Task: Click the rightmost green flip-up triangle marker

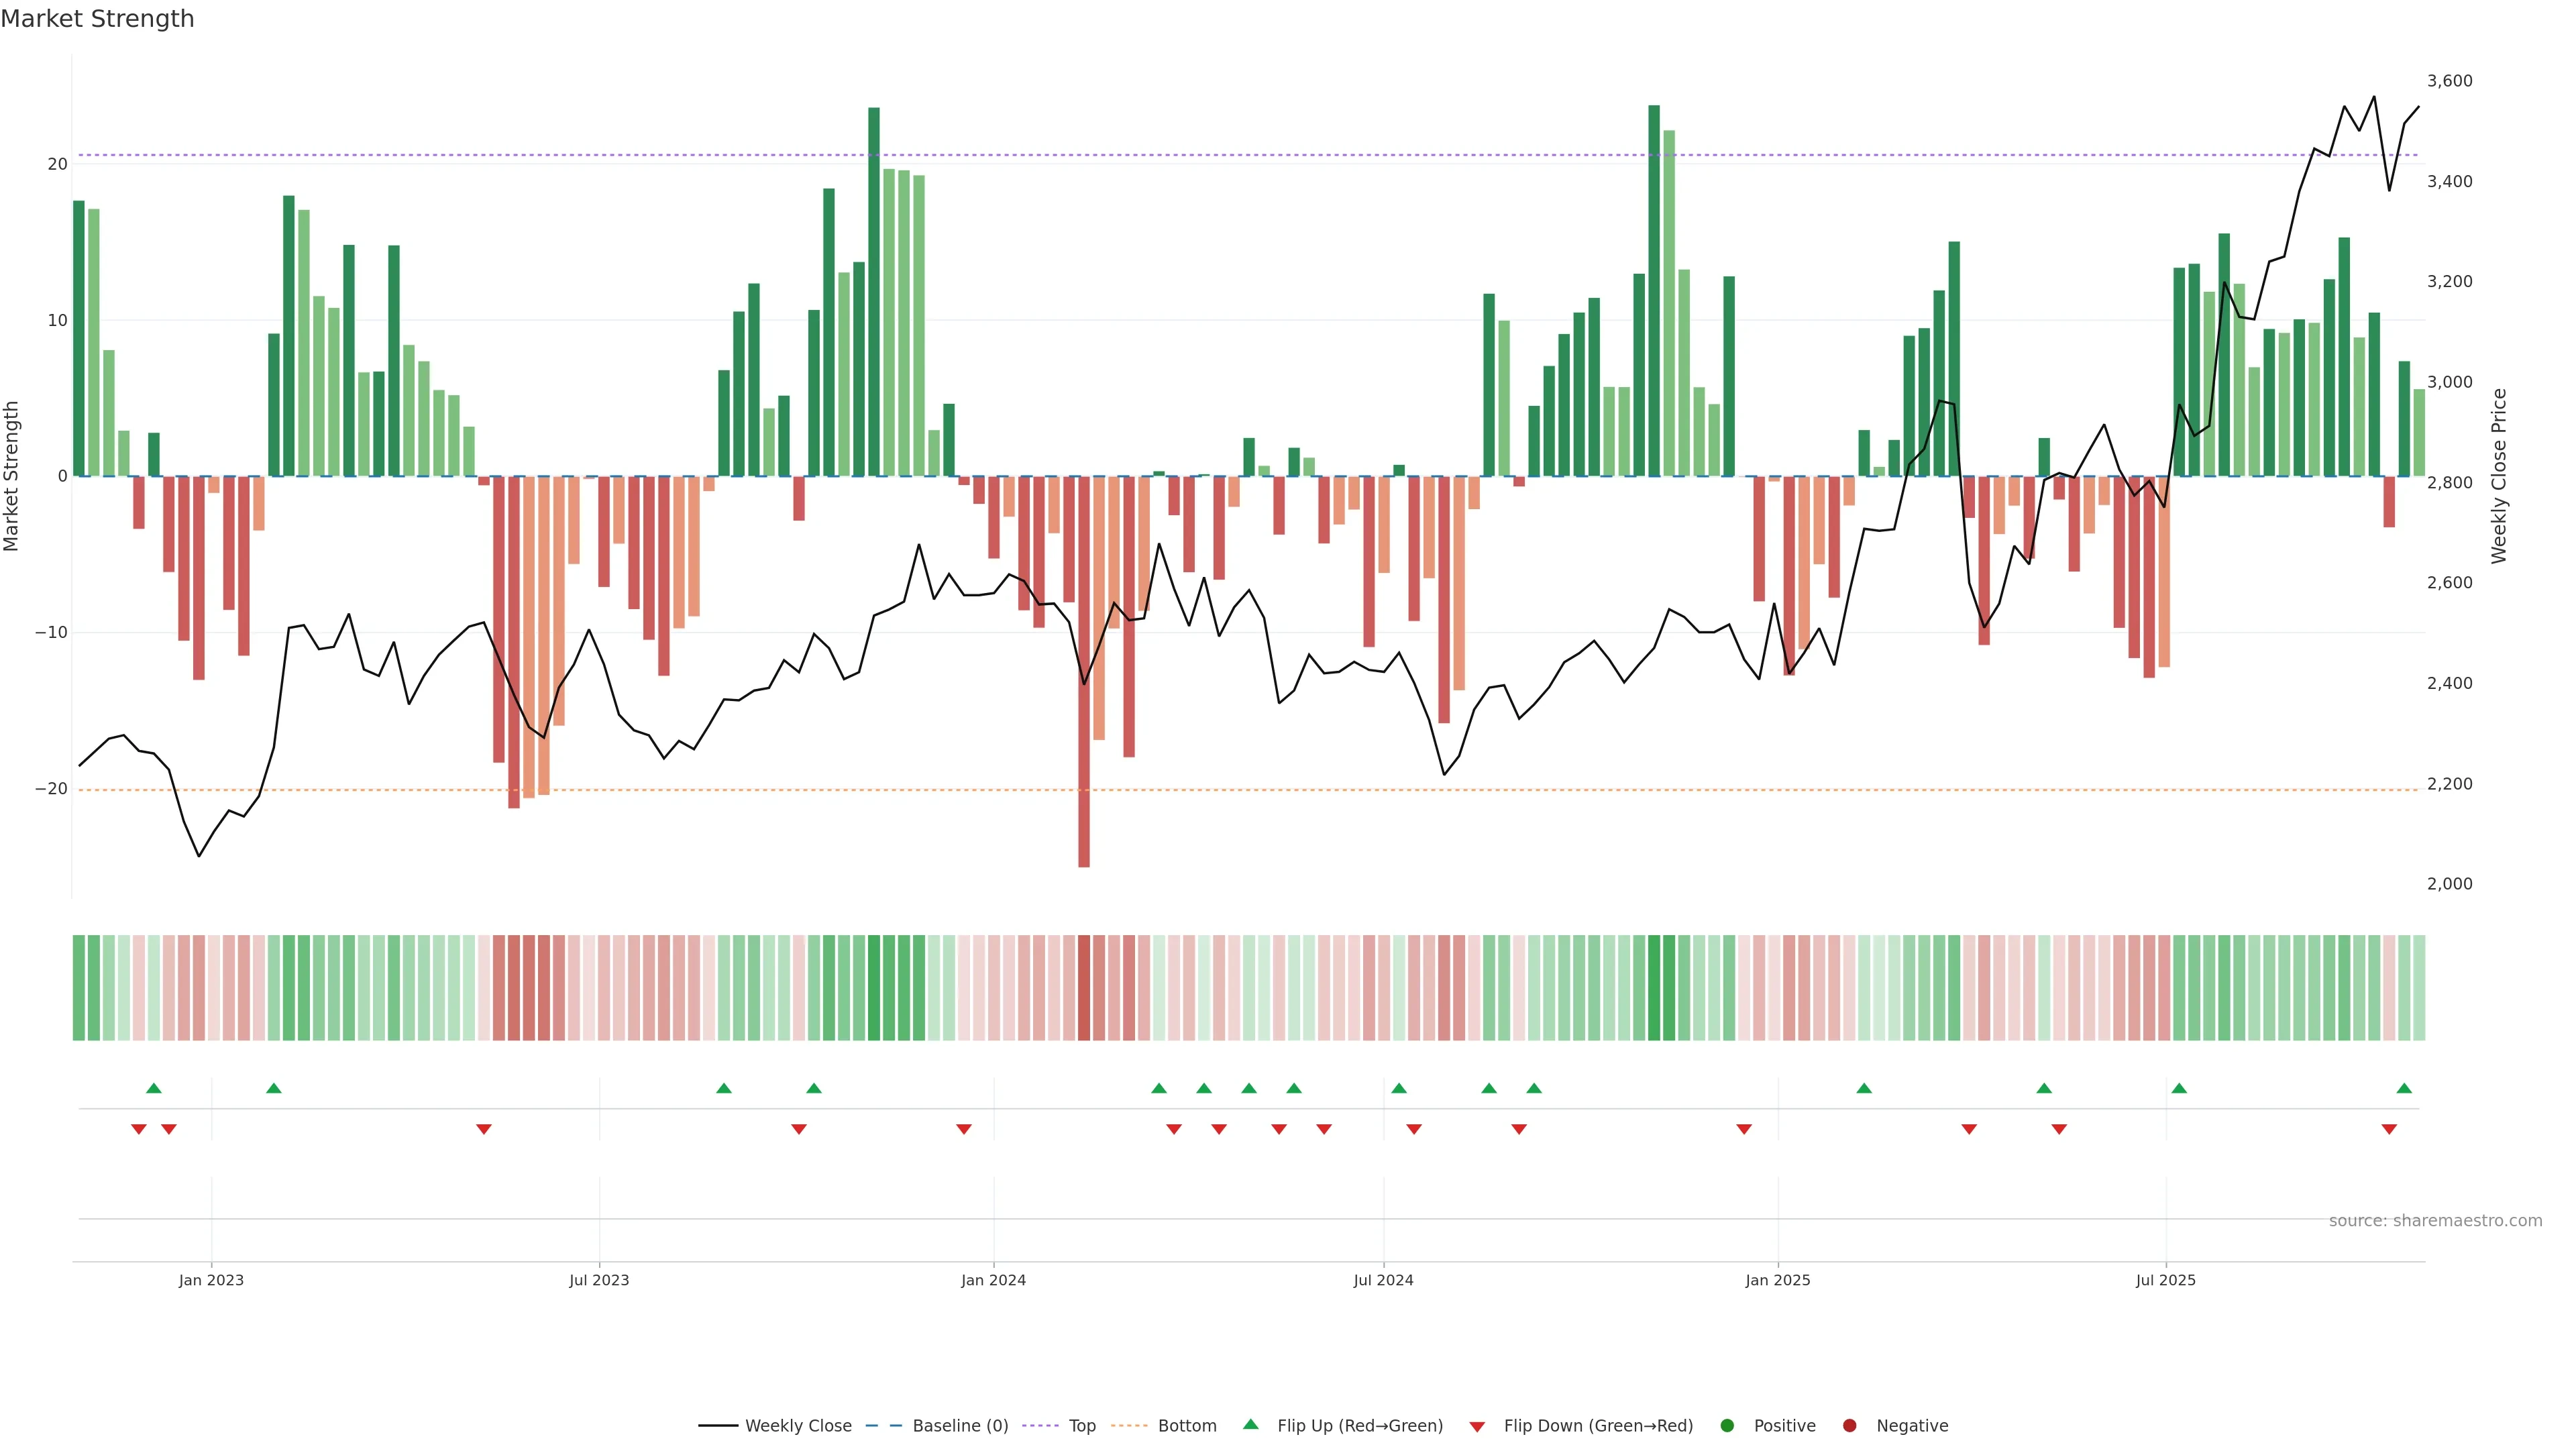Action: pyautogui.click(x=2404, y=1088)
